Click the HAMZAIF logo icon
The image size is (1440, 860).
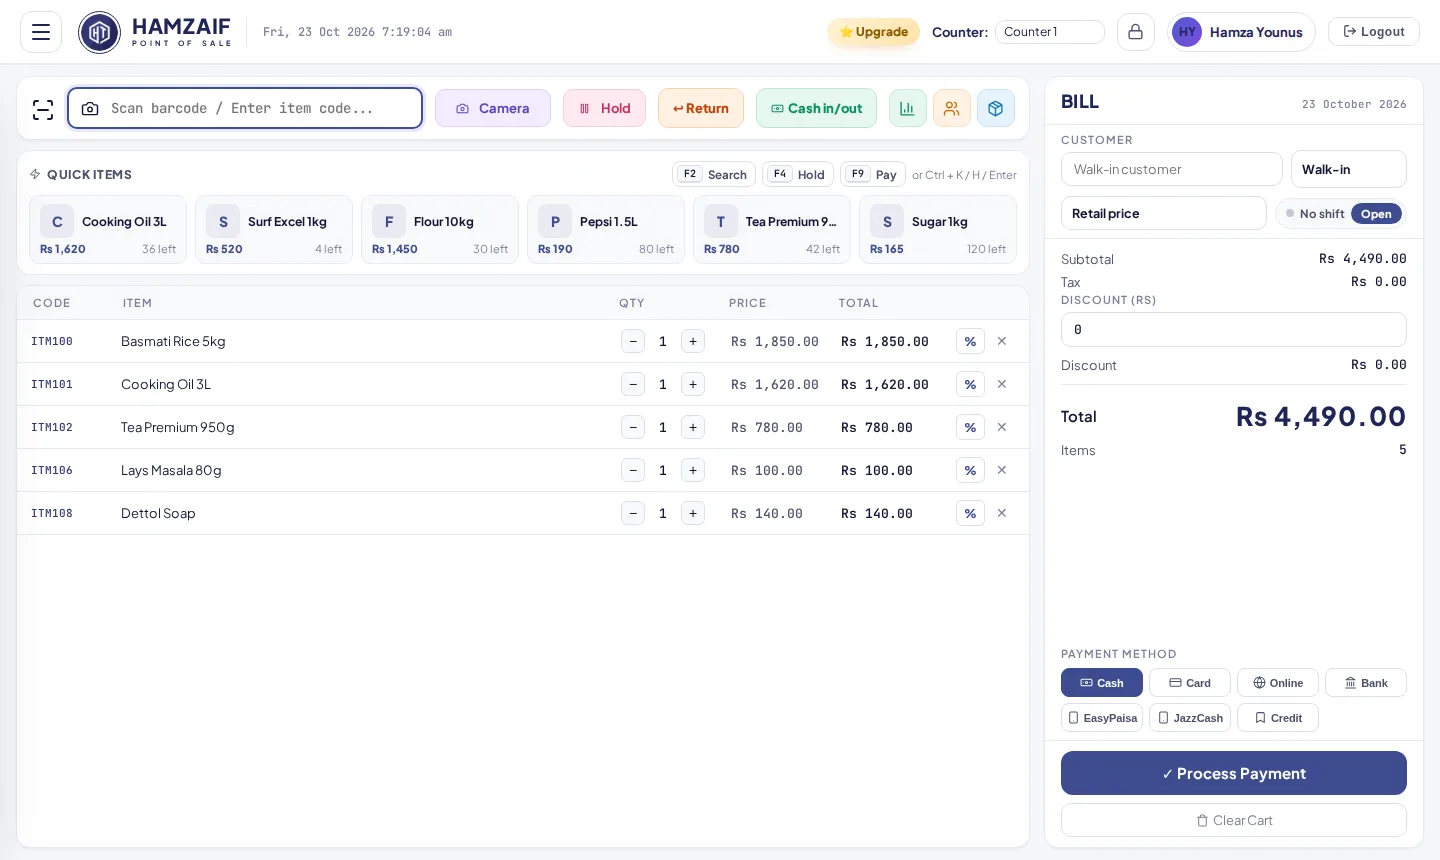(x=99, y=32)
